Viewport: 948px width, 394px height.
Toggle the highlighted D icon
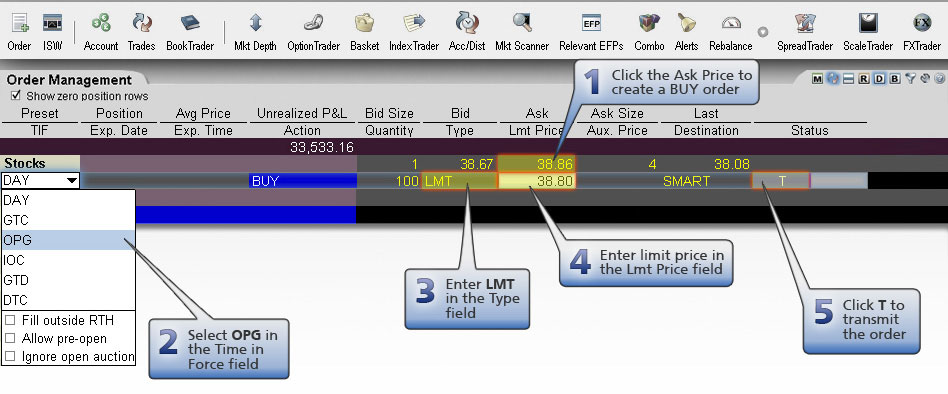(x=879, y=79)
